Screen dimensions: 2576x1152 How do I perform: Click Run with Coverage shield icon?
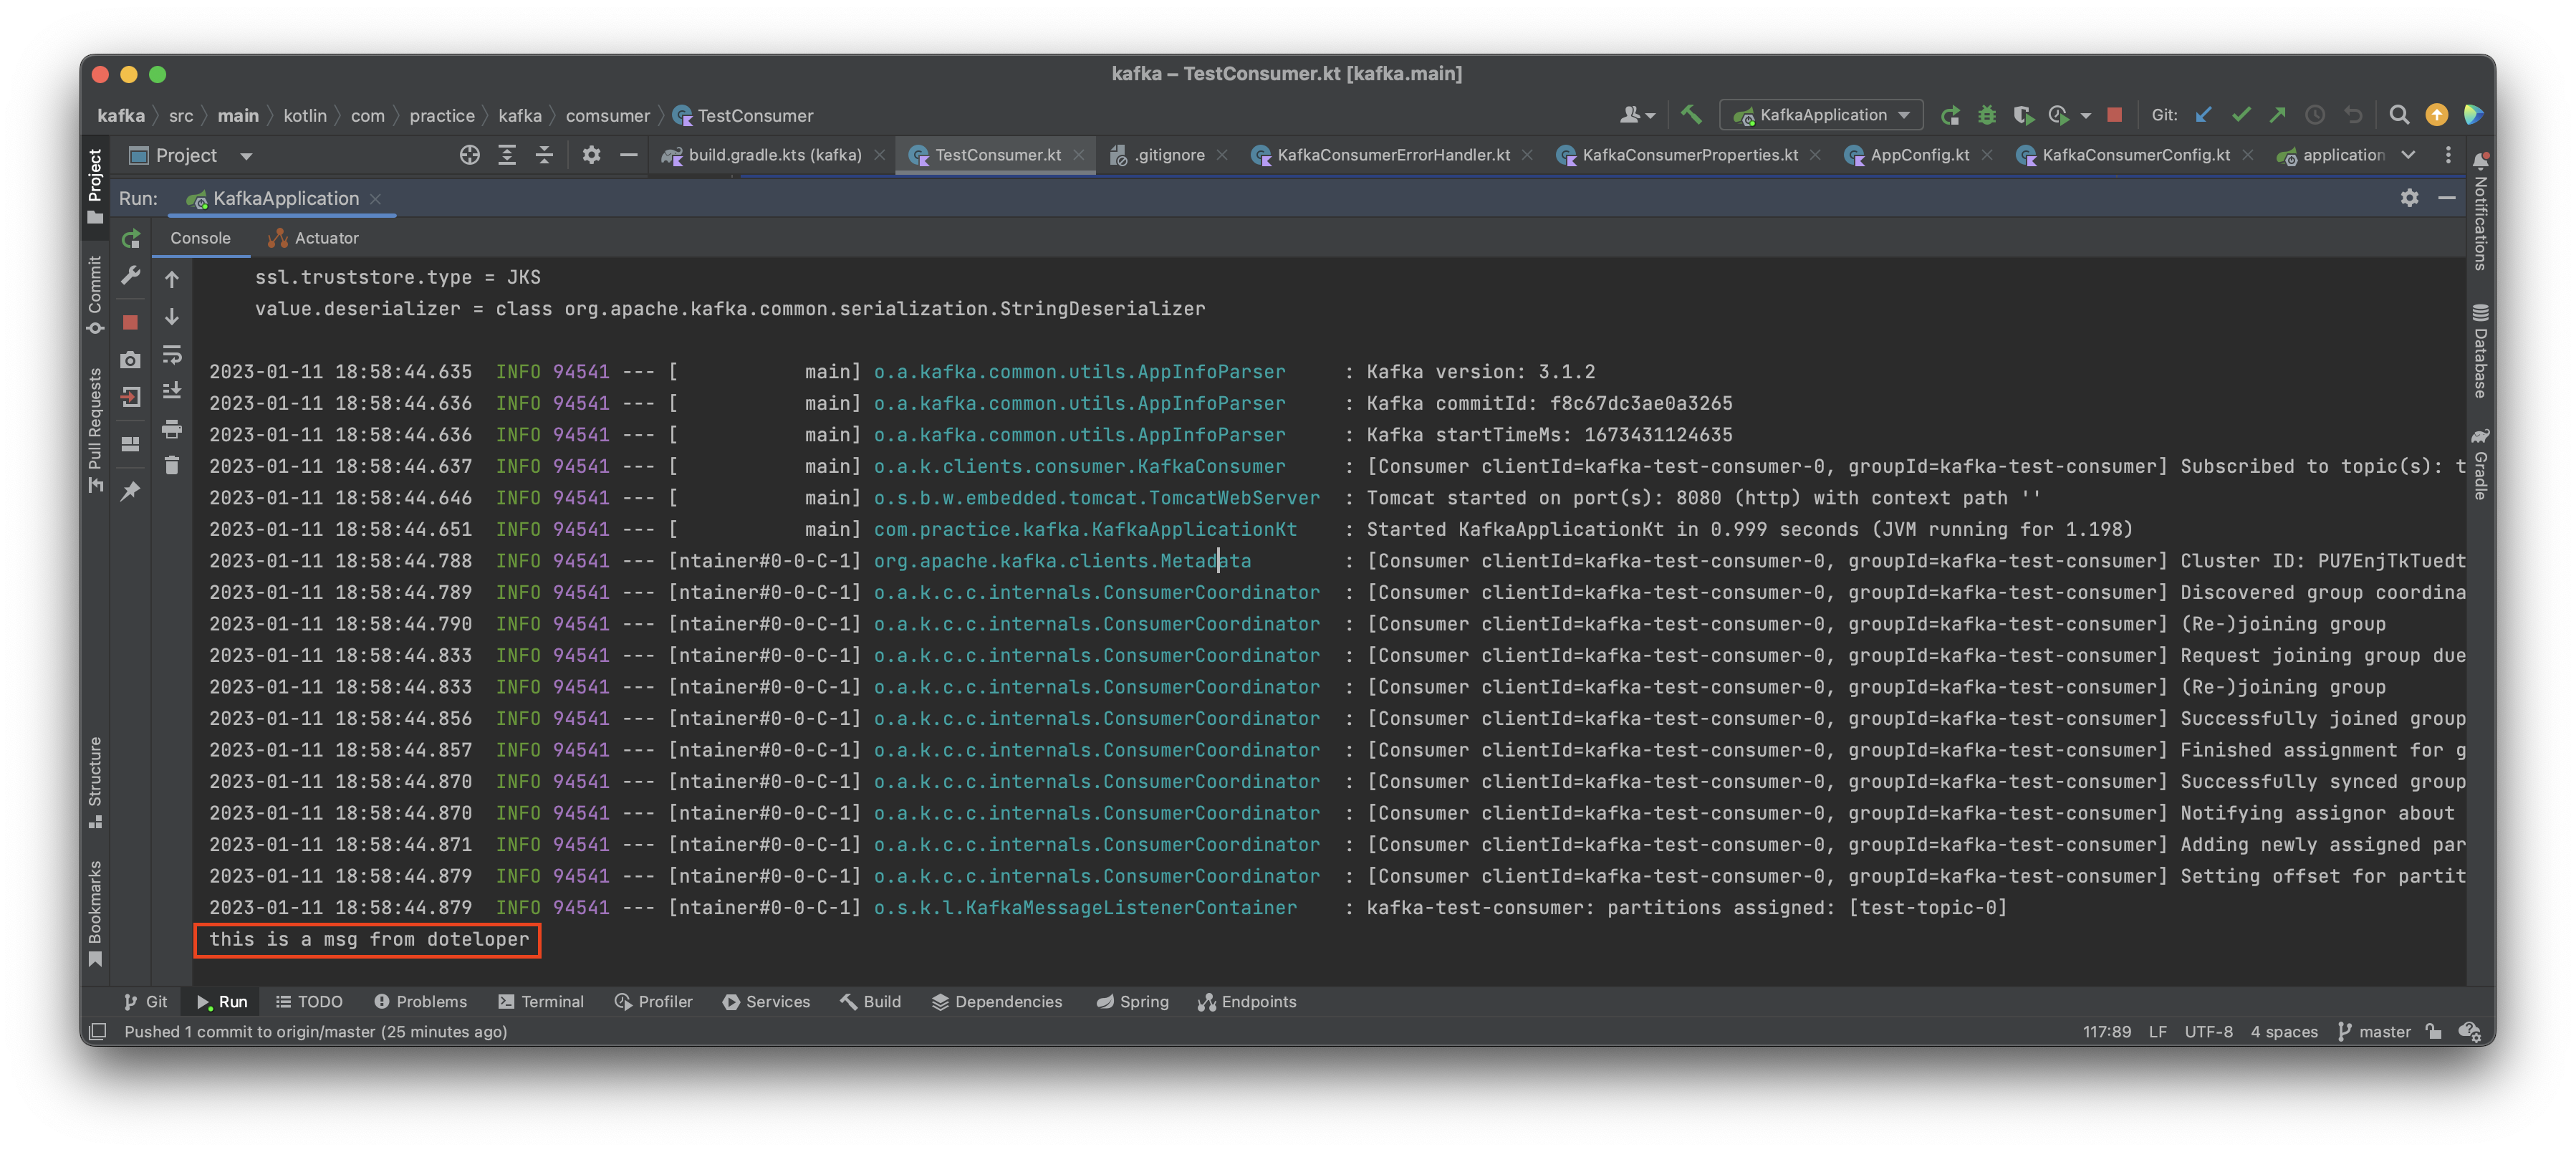pos(2022,115)
